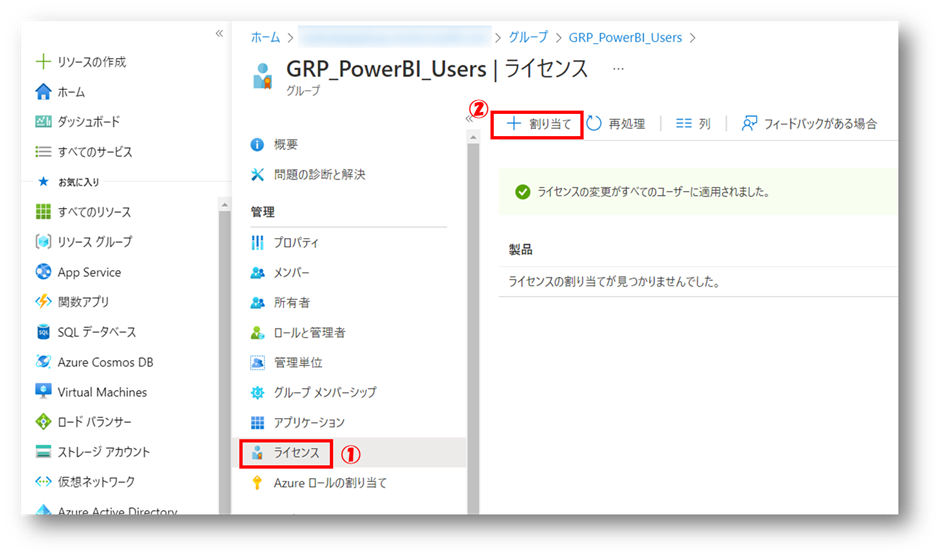Viewport: 941px width, 557px height.
Task: Click the feedback person icon in toolbar
Action: [x=749, y=123]
